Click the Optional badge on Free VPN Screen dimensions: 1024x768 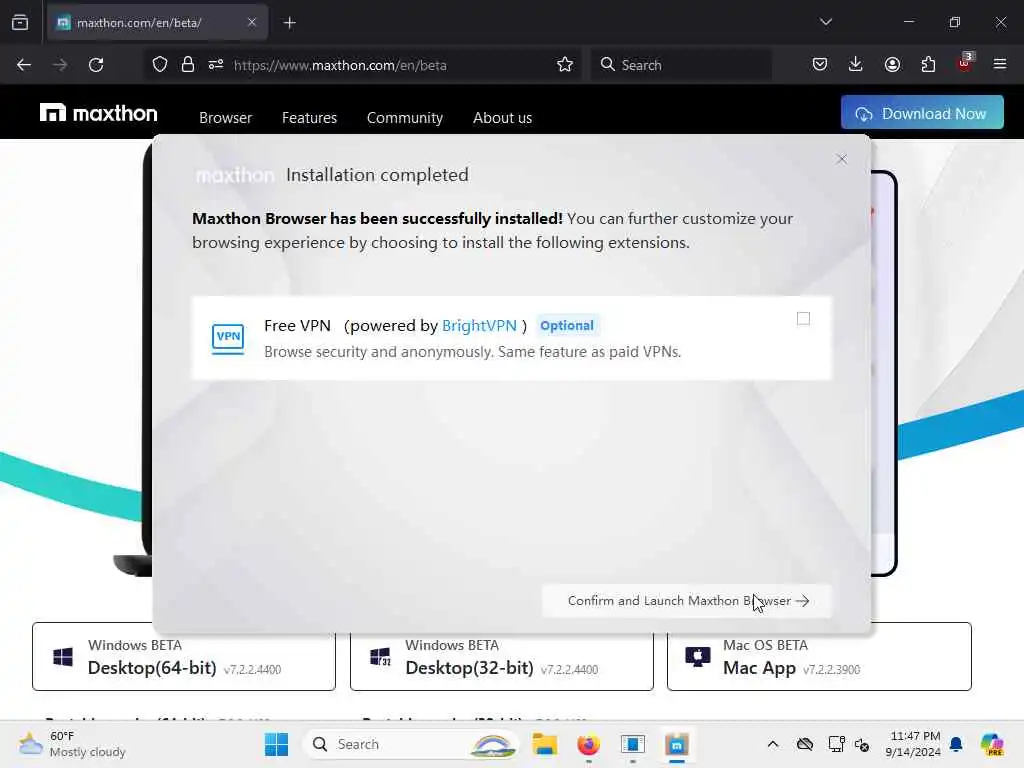point(567,325)
